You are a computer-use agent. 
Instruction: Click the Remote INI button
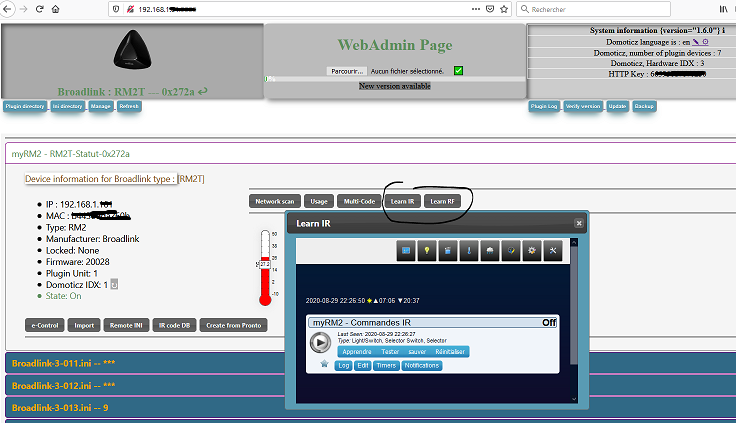[126, 325]
